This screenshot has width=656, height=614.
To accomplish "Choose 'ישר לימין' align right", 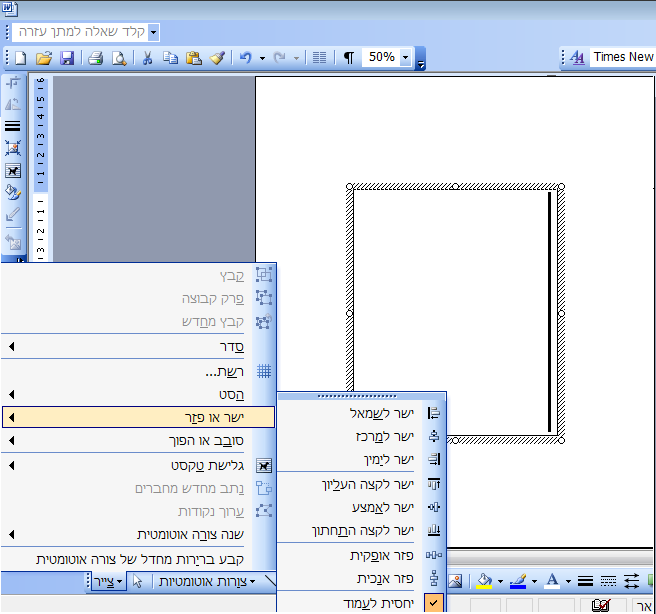I will tap(362, 459).
